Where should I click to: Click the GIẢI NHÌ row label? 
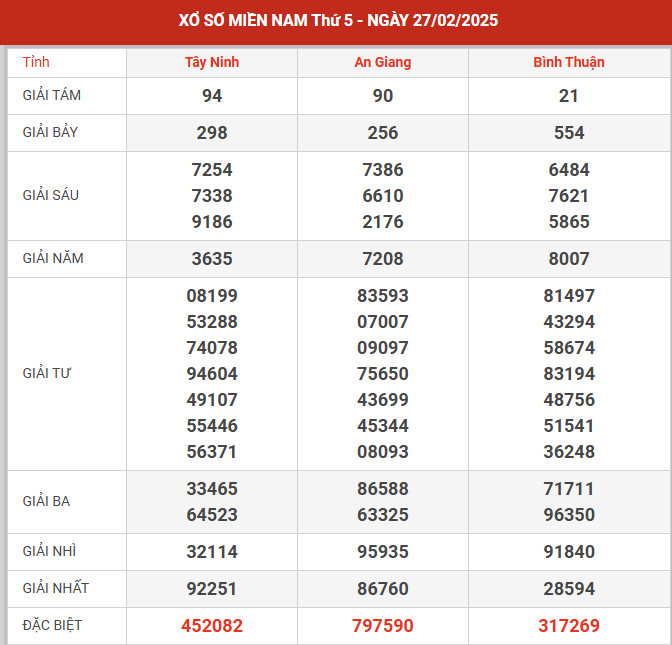pos(49,551)
